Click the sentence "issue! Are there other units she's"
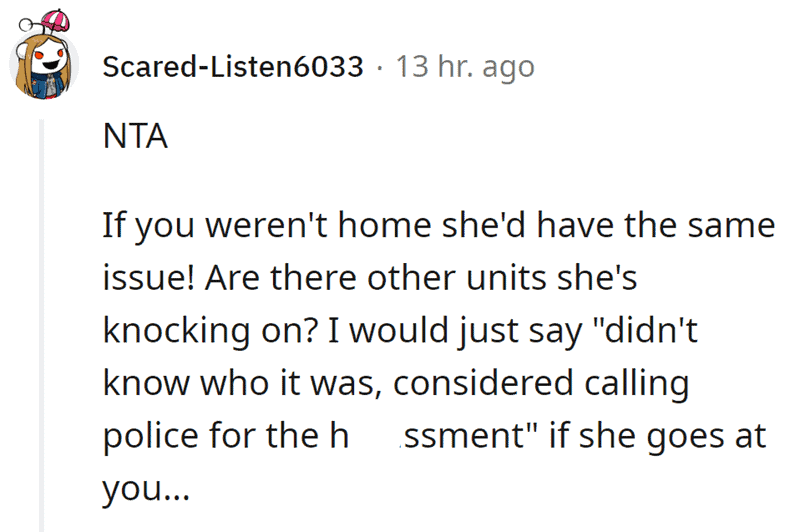This screenshot has width=800, height=532. (x=370, y=278)
